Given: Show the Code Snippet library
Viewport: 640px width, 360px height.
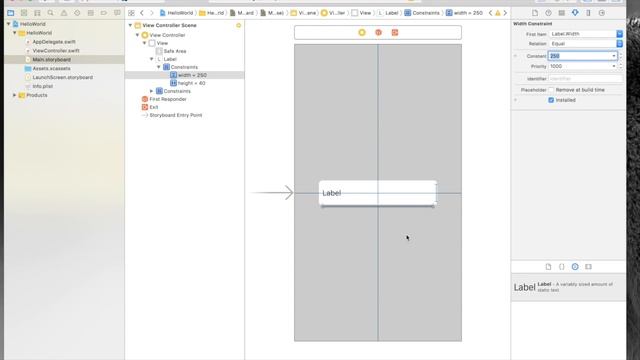Looking at the screenshot, I should click(x=562, y=267).
